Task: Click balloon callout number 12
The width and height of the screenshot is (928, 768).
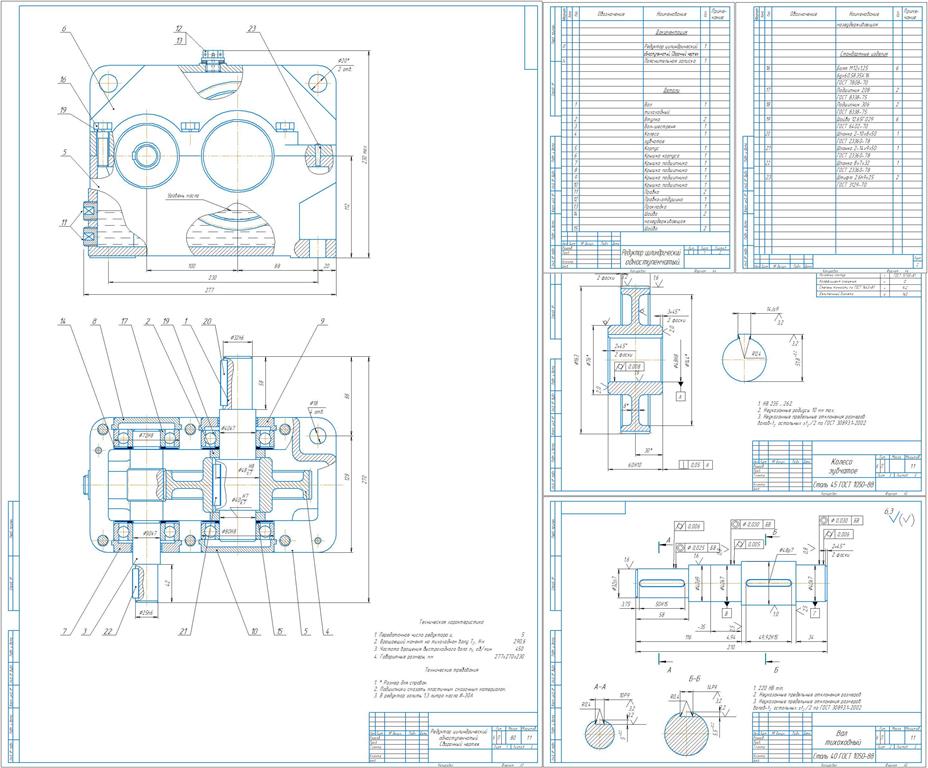Action: 178,28
